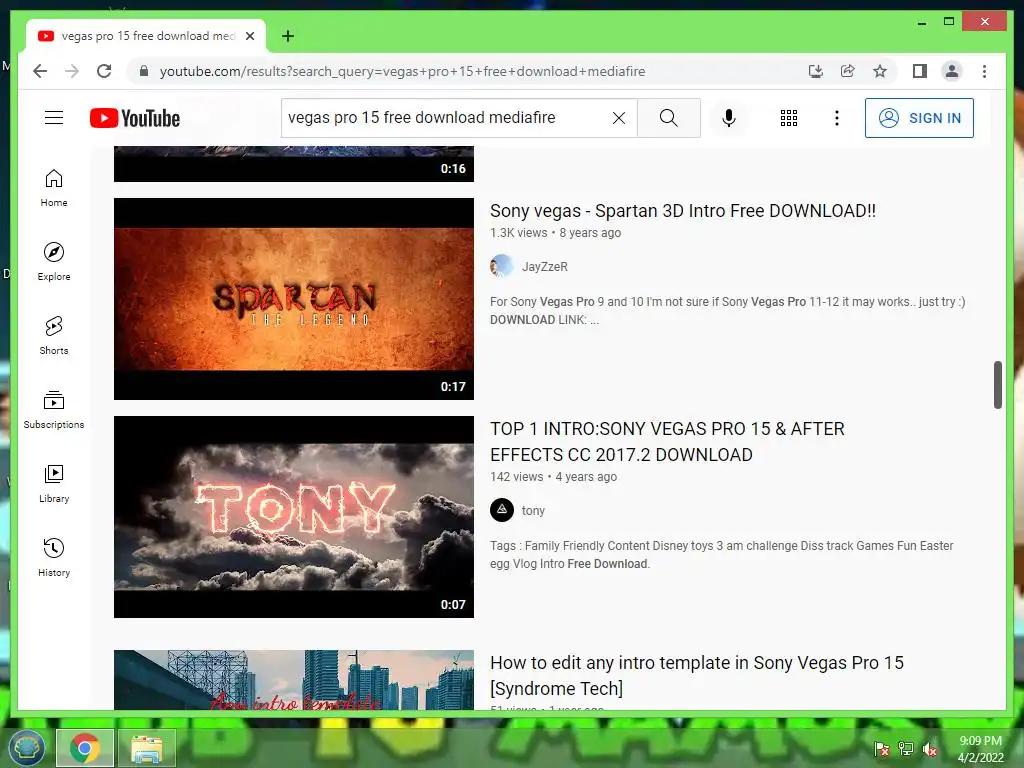Open TOP 1 INTRO SONY VEGAS PRO 15 title

coord(667,442)
